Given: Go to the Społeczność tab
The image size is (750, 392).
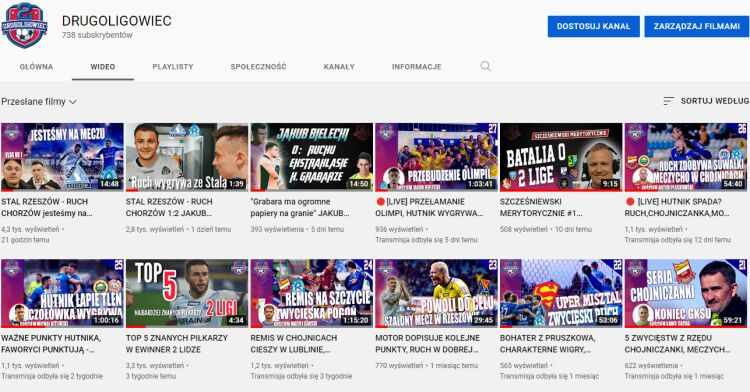Looking at the screenshot, I should pyautogui.click(x=258, y=66).
